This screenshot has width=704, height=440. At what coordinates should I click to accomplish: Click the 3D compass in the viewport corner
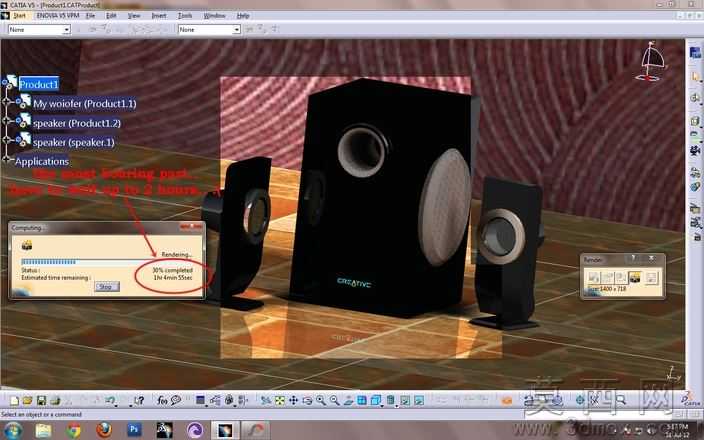coord(651,62)
